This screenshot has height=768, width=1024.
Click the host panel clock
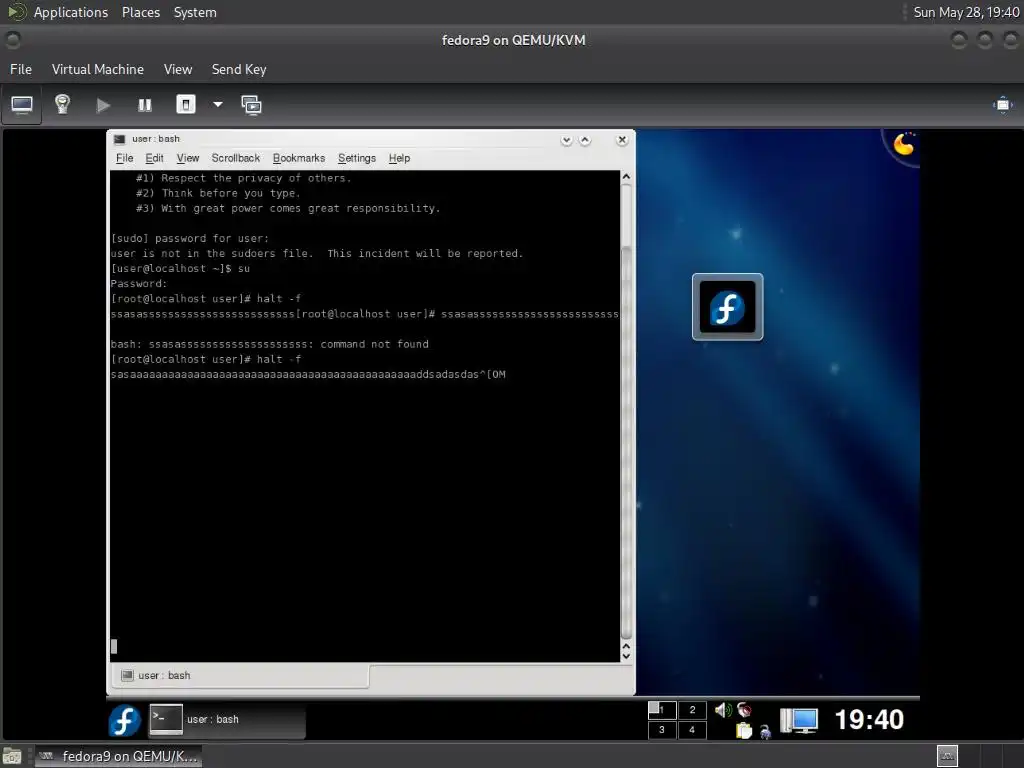[x=966, y=12]
